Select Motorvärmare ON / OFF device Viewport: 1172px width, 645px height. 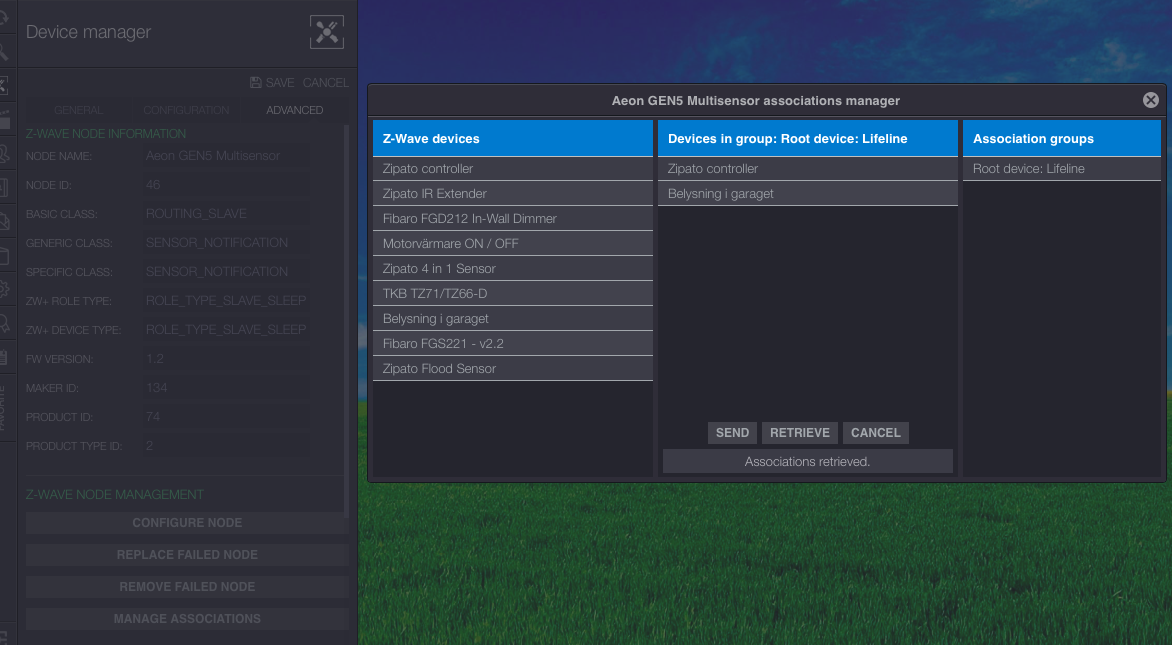point(513,244)
